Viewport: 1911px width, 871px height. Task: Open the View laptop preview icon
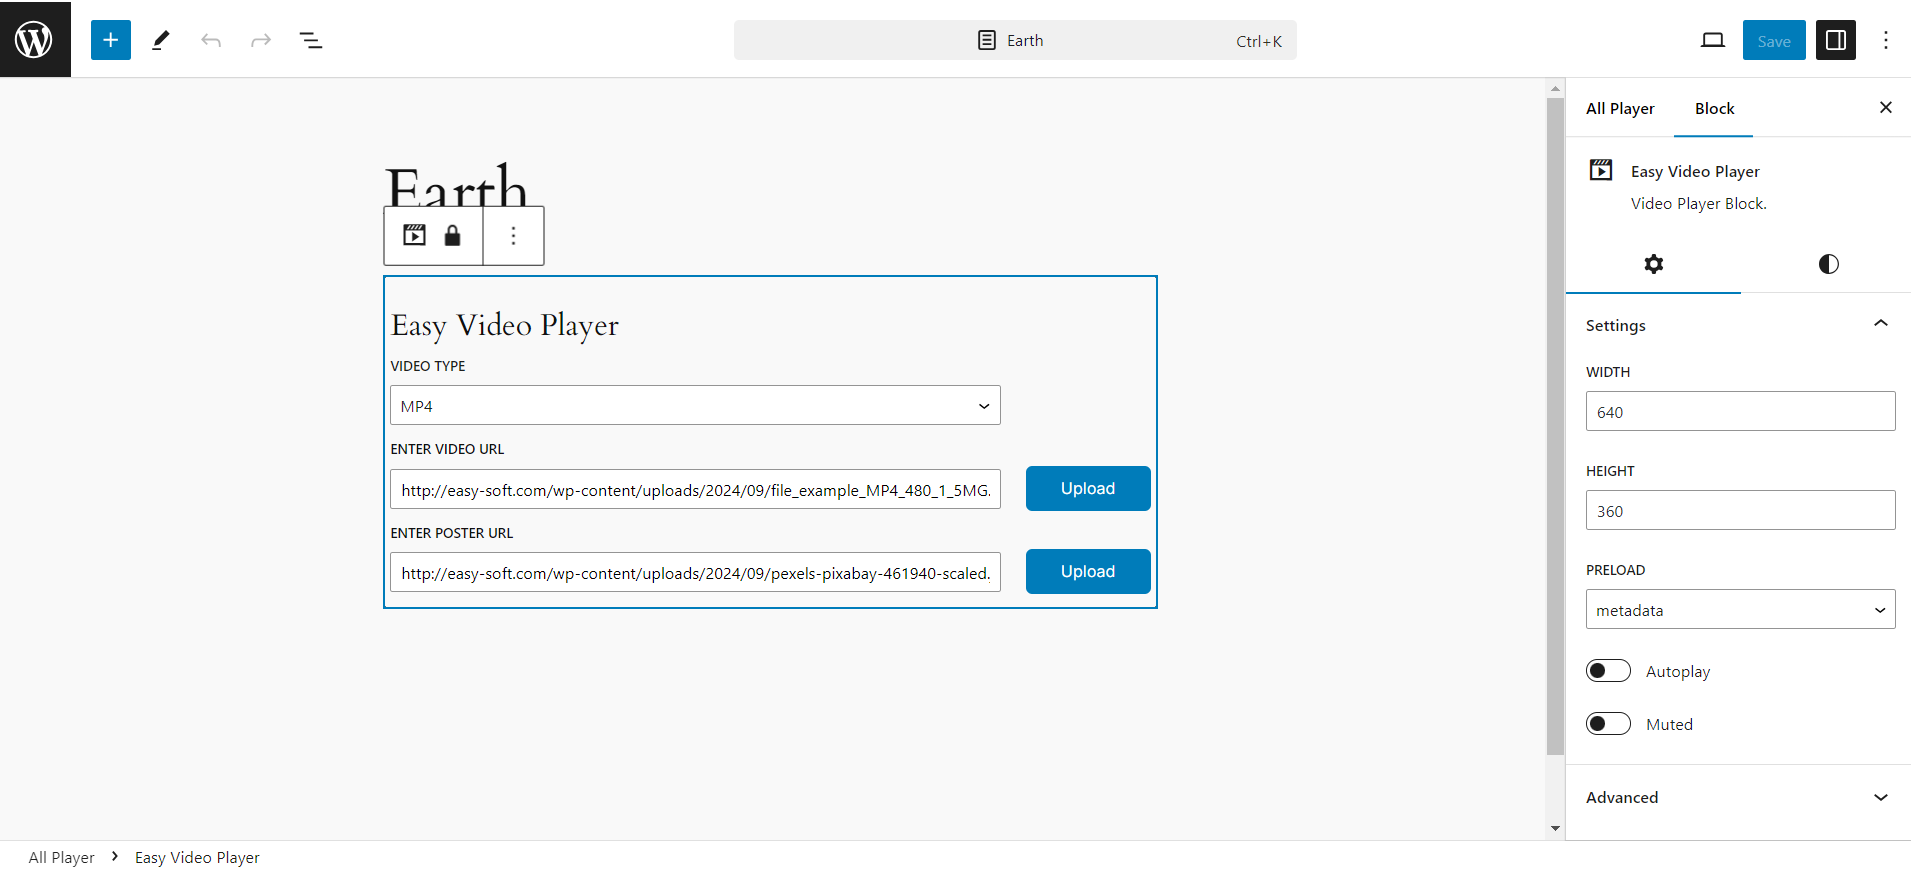pyautogui.click(x=1713, y=40)
